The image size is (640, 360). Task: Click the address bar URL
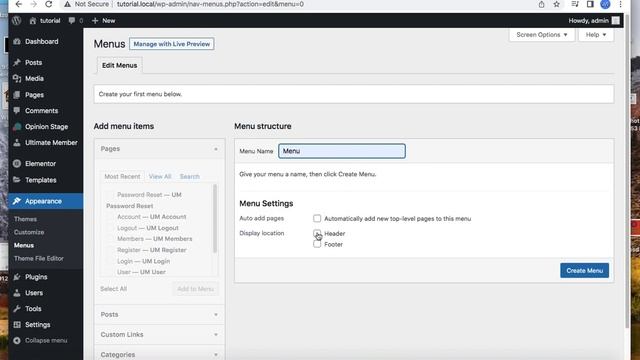click(210, 4)
